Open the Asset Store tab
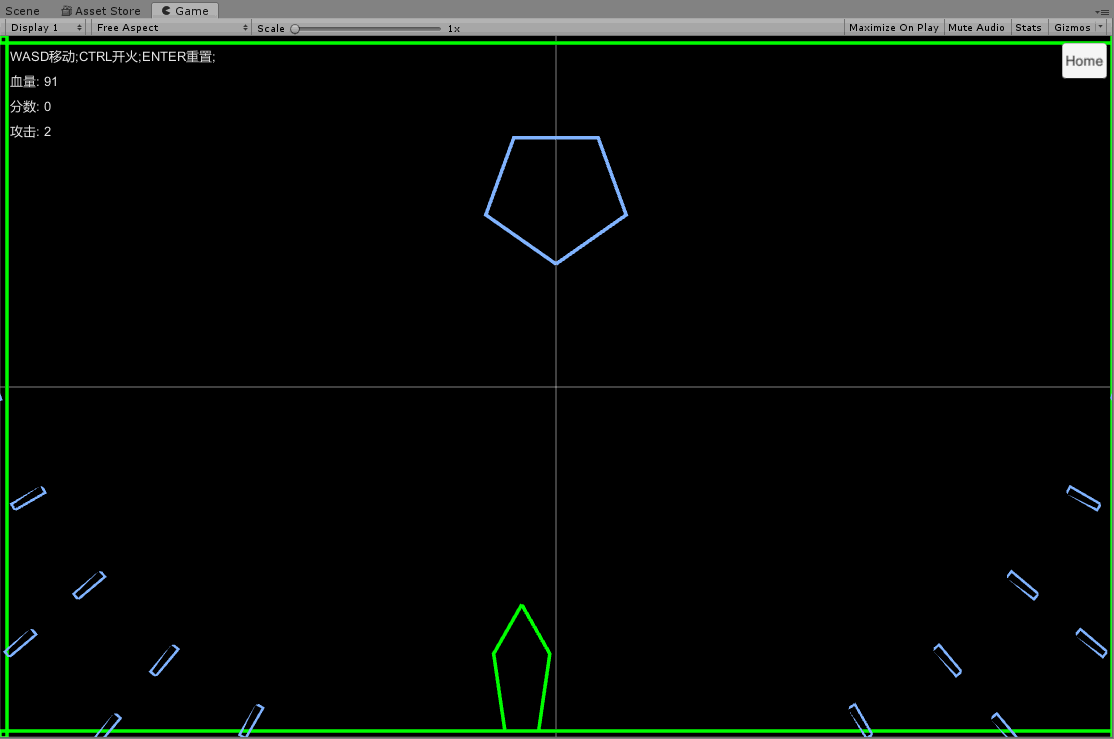1114x739 pixels. [101, 11]
